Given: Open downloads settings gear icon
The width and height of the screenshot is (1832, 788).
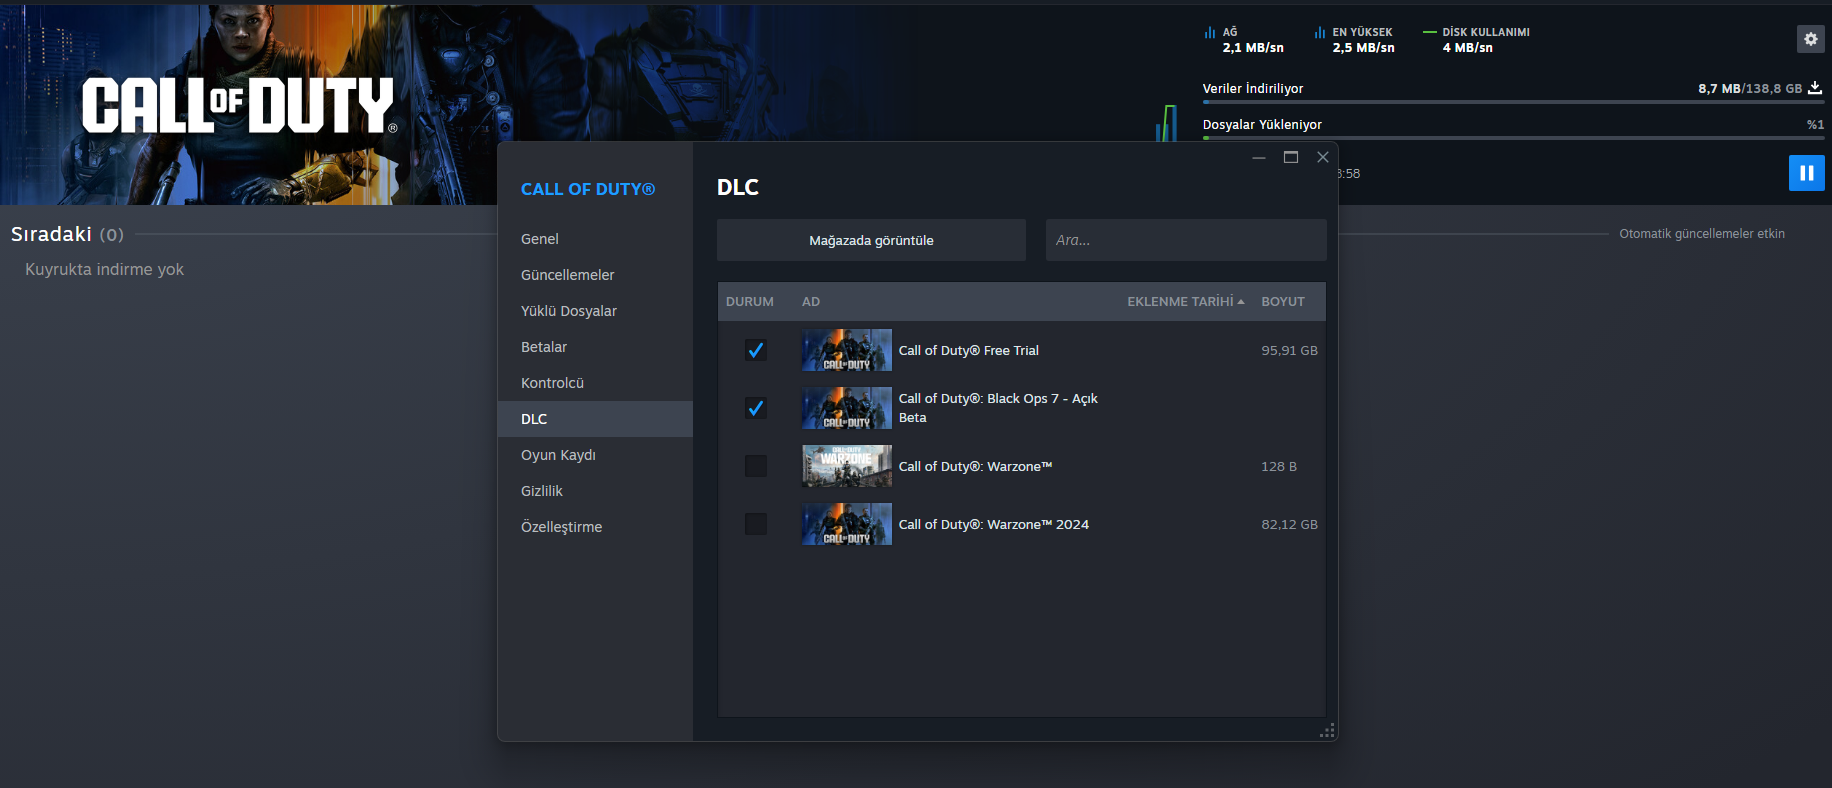Looking at the screenshot, I should pos(1810,39).
